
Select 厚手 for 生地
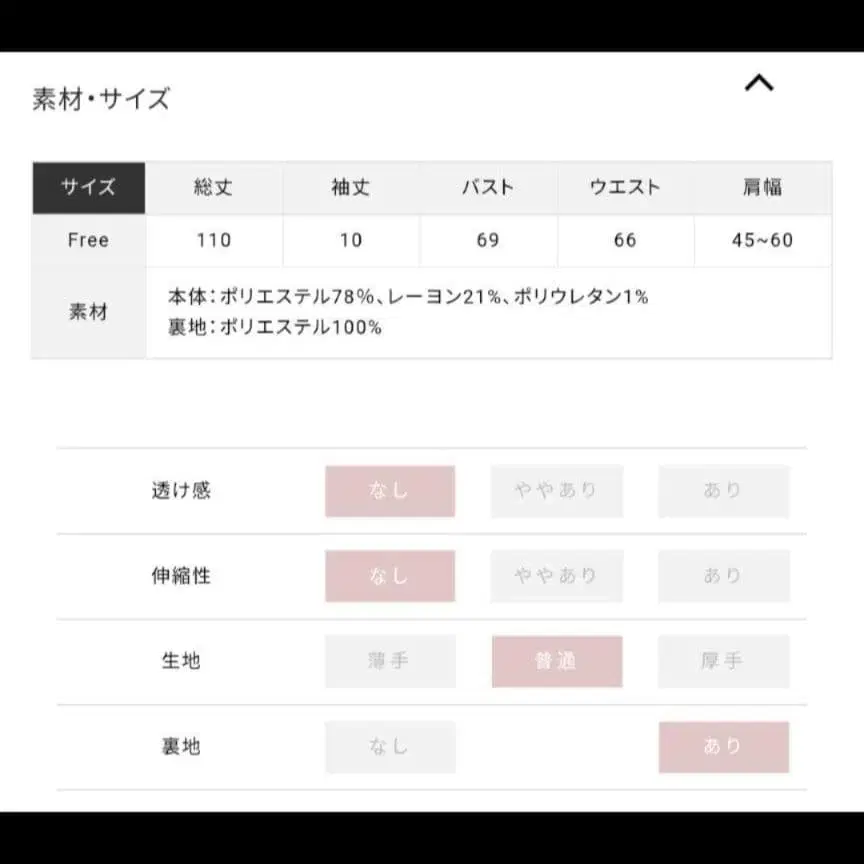[723, 661]
